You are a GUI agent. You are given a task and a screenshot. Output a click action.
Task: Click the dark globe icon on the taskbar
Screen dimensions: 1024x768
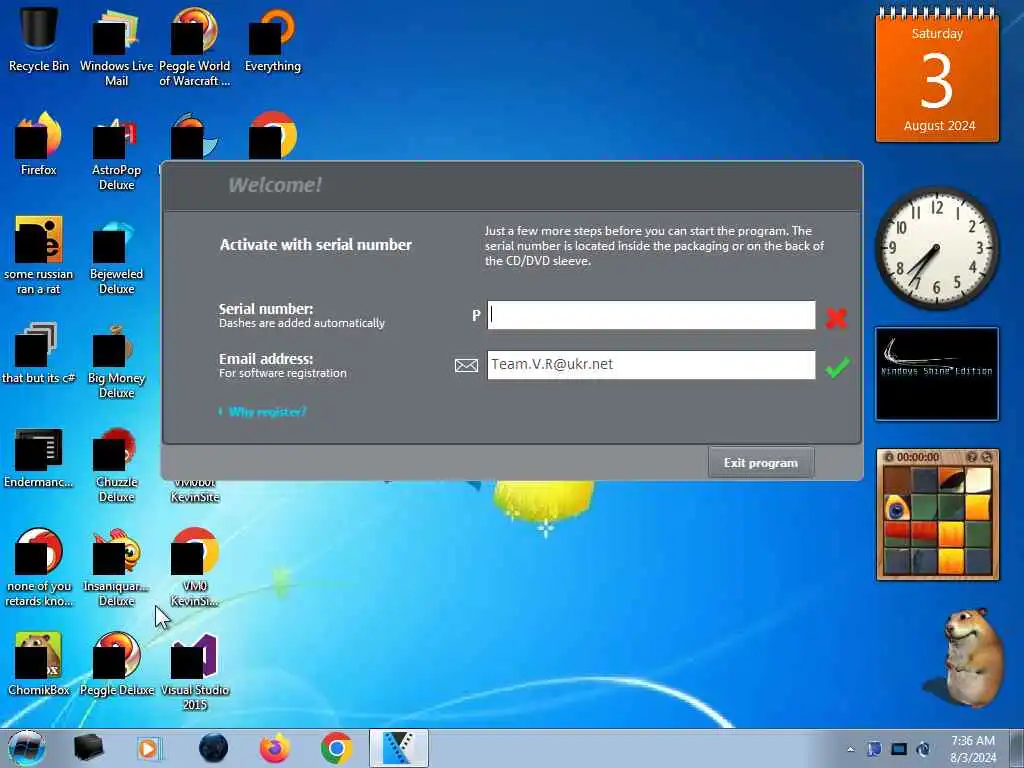[214, 748]
